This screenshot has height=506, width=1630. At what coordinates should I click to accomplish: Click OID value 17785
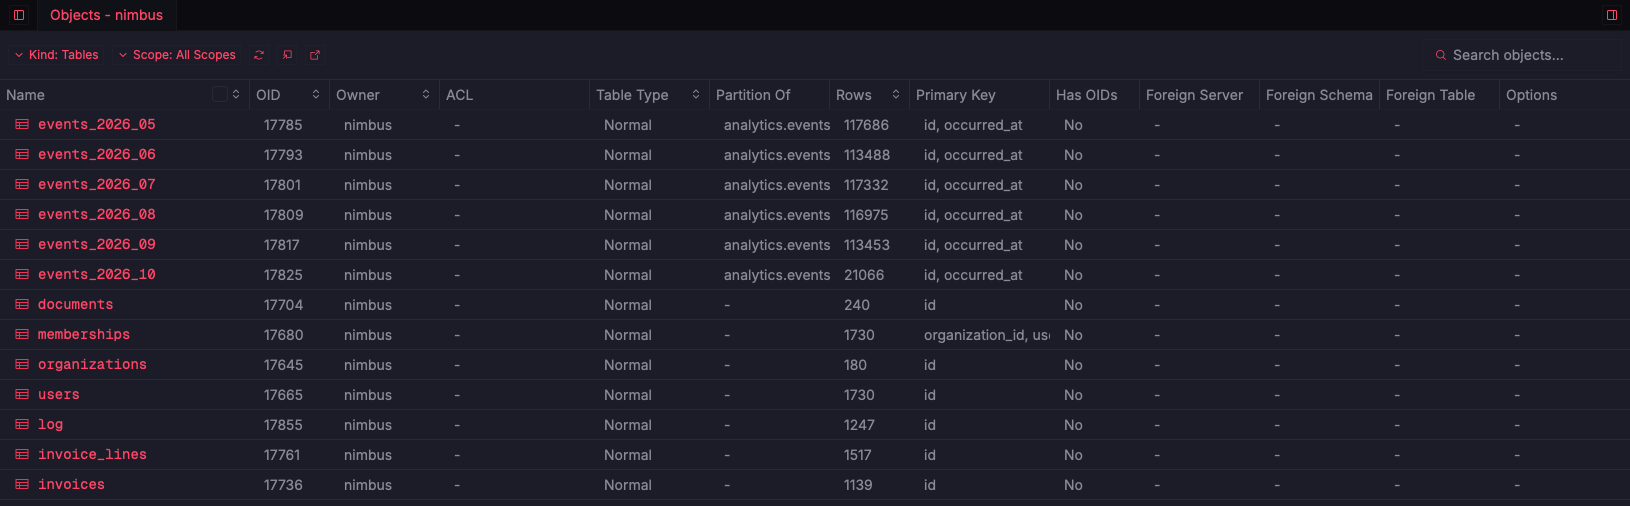pyautogui.click(x=283, y=125)
